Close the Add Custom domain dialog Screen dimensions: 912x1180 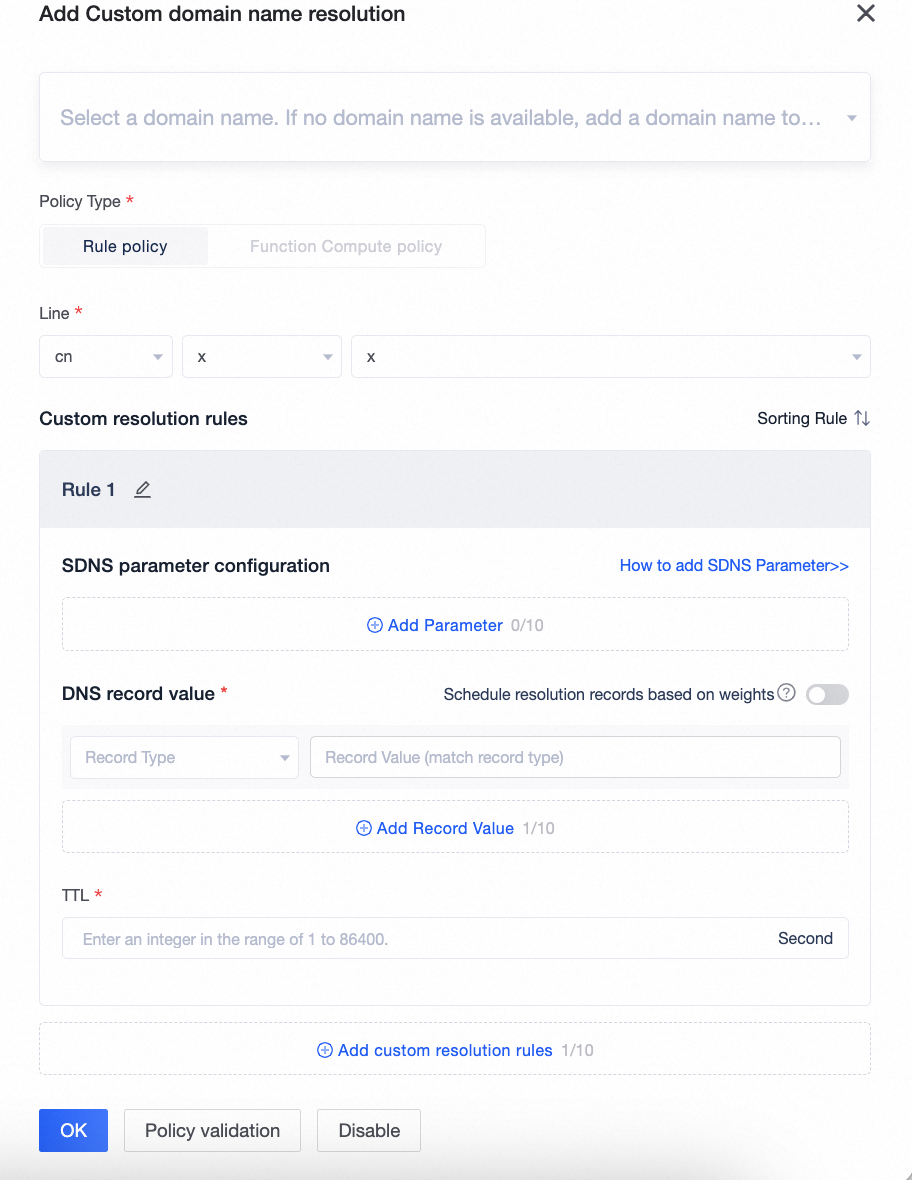tap(866, 14)
